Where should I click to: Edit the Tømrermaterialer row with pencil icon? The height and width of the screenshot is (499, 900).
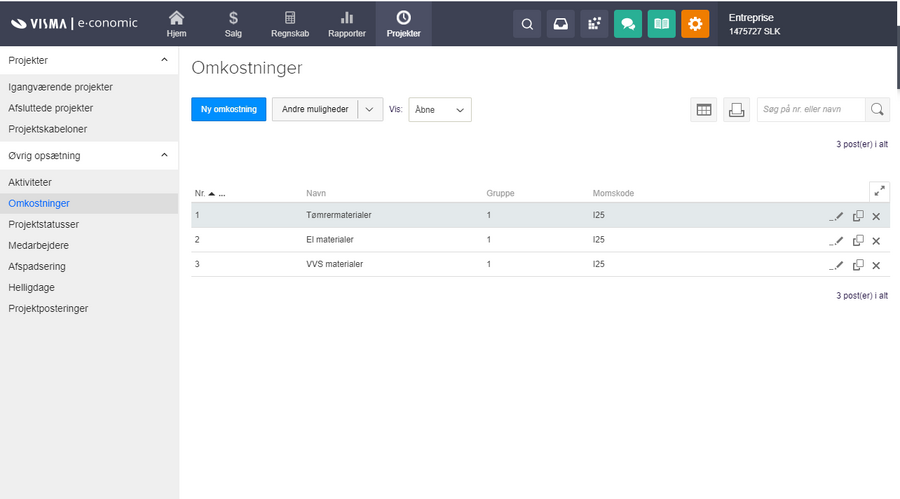point(837,216)
